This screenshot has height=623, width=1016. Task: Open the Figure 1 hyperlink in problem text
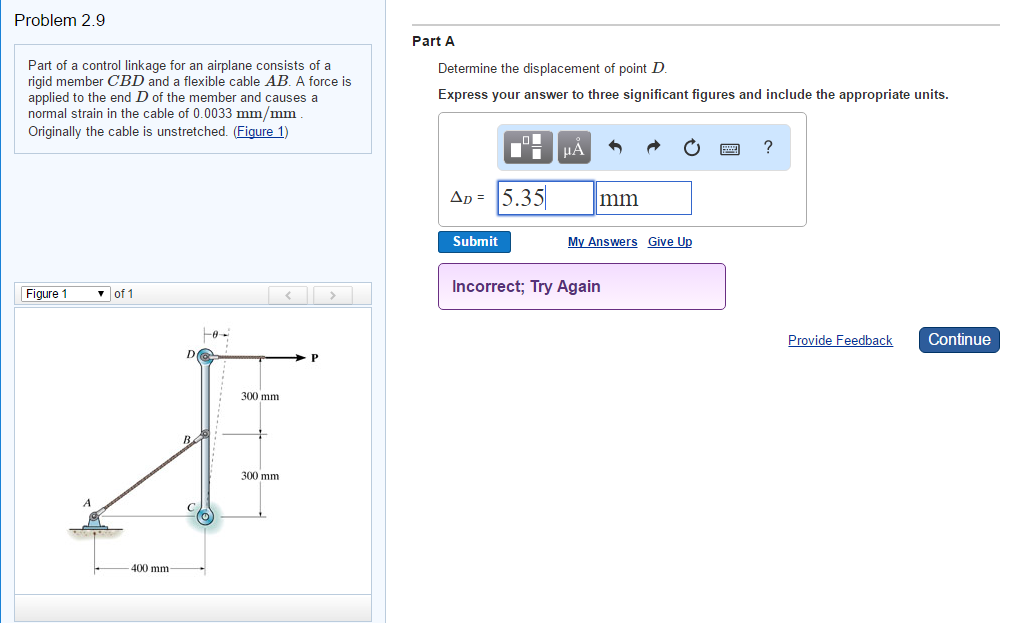260,131
